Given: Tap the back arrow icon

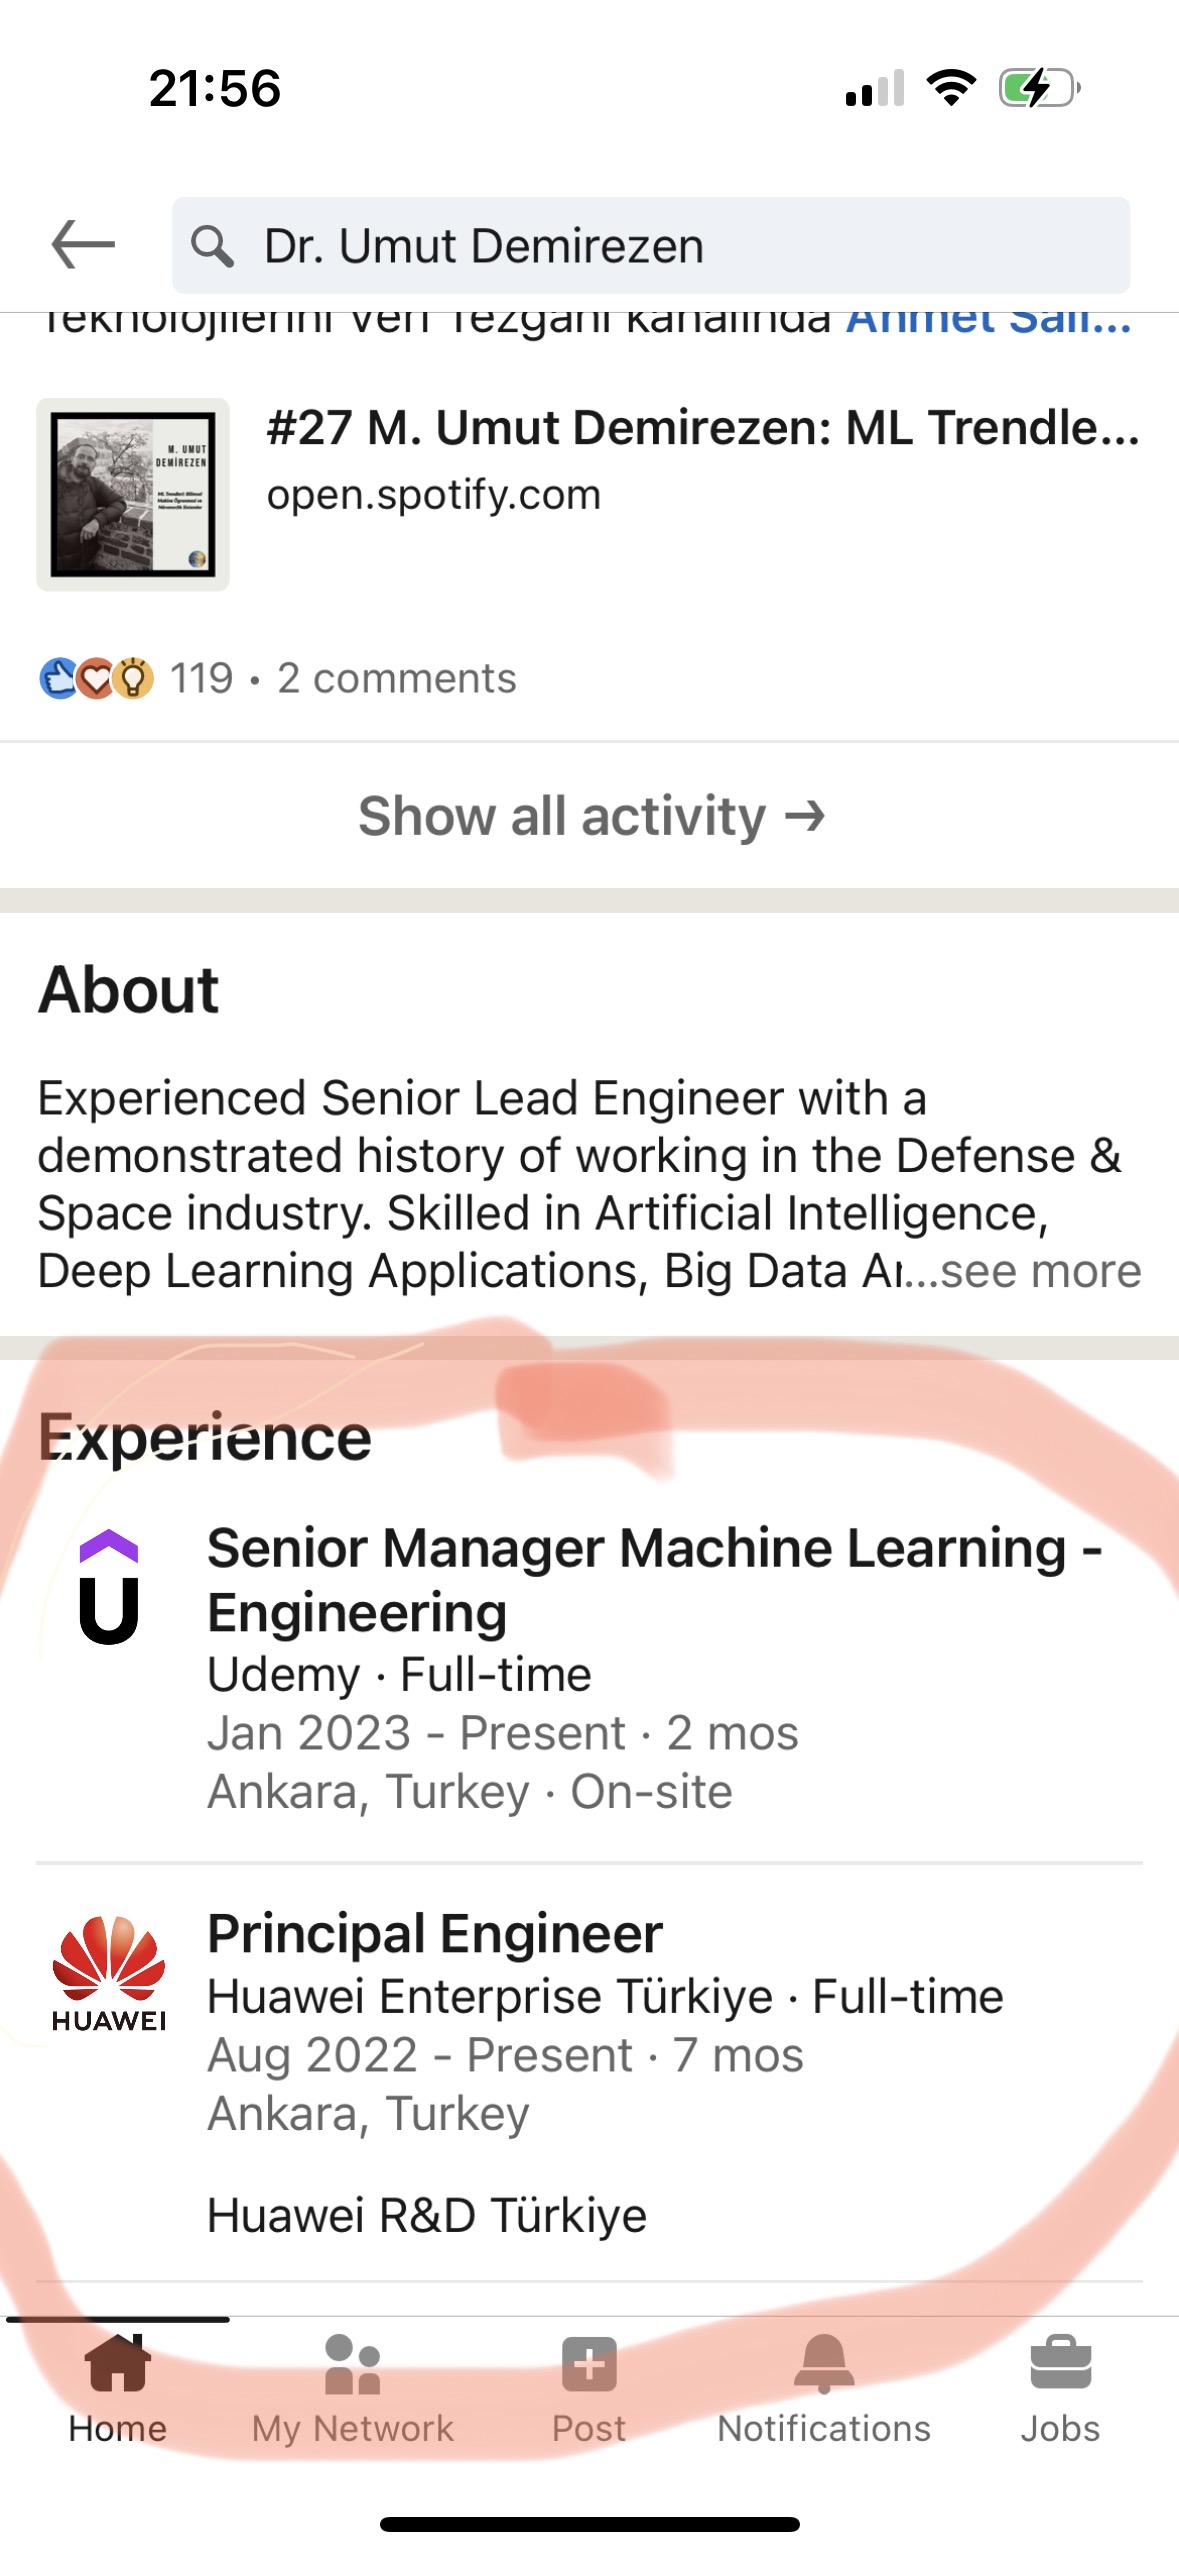Looking at the screenshot, I should point(83,245).
